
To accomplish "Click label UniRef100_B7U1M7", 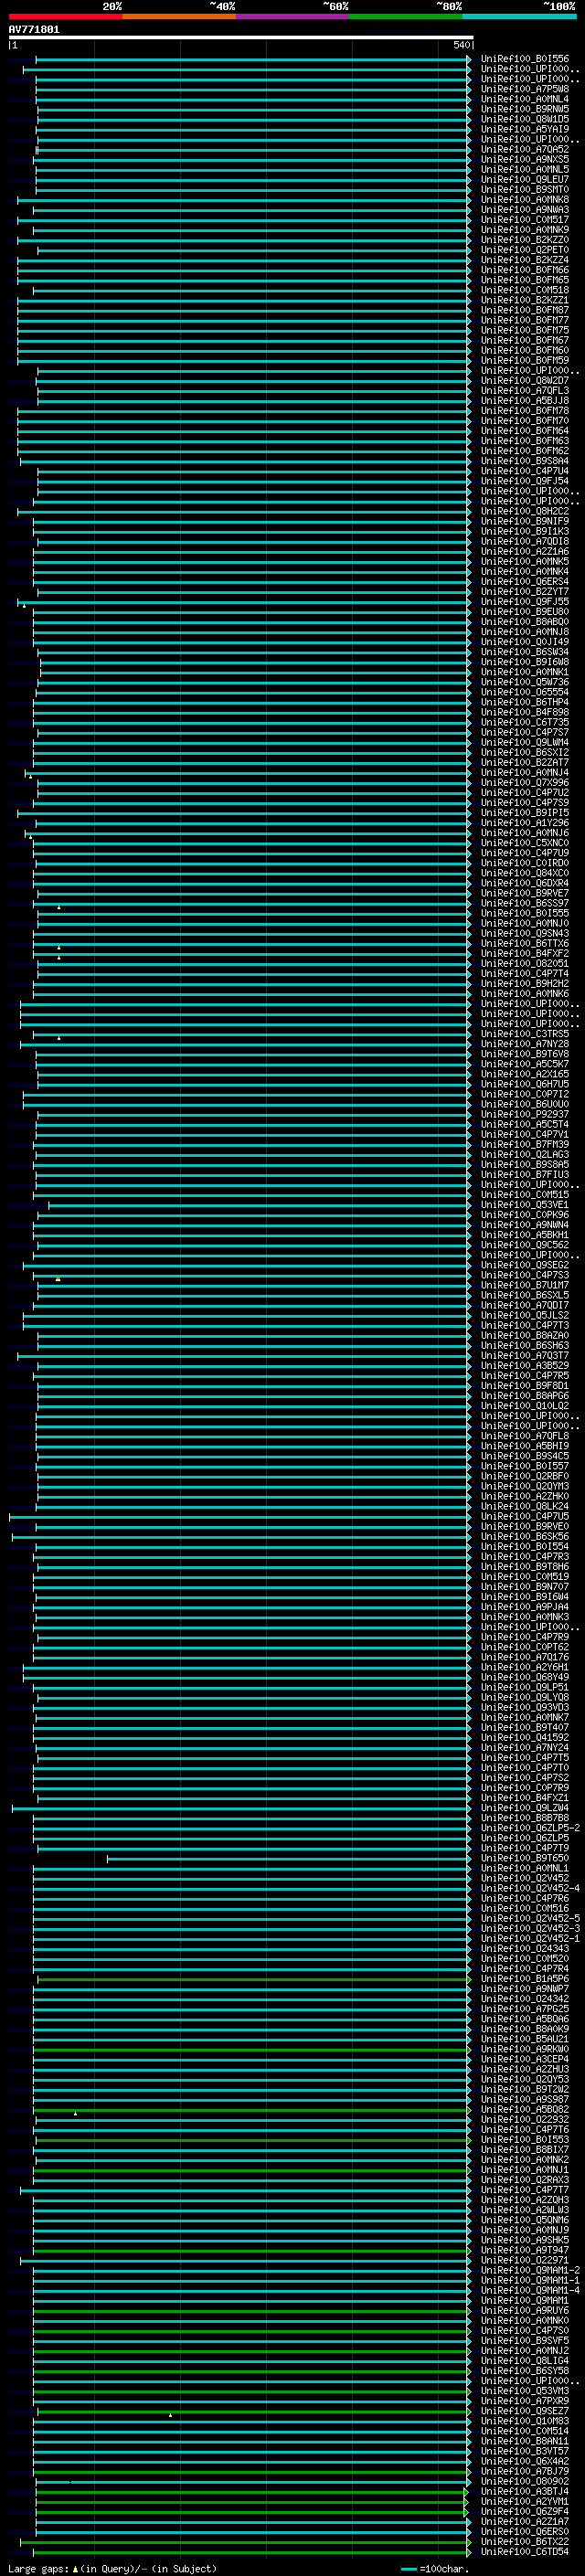I will point(524,1286).
